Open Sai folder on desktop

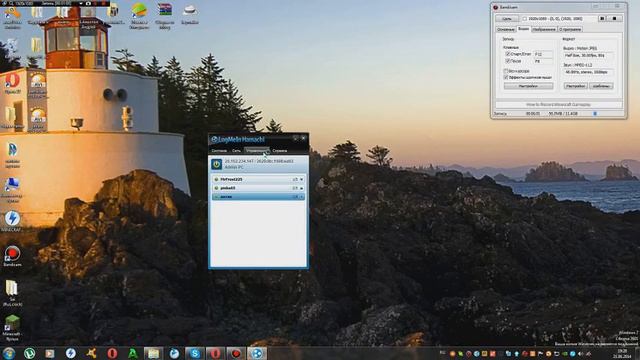pyautogui.click(x=12, y=292)
